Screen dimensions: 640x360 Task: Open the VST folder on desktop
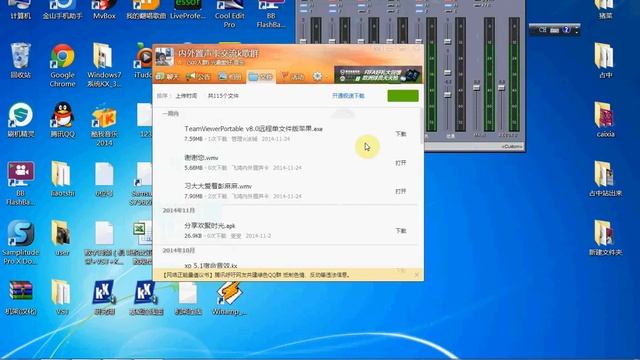pos(62,297)
